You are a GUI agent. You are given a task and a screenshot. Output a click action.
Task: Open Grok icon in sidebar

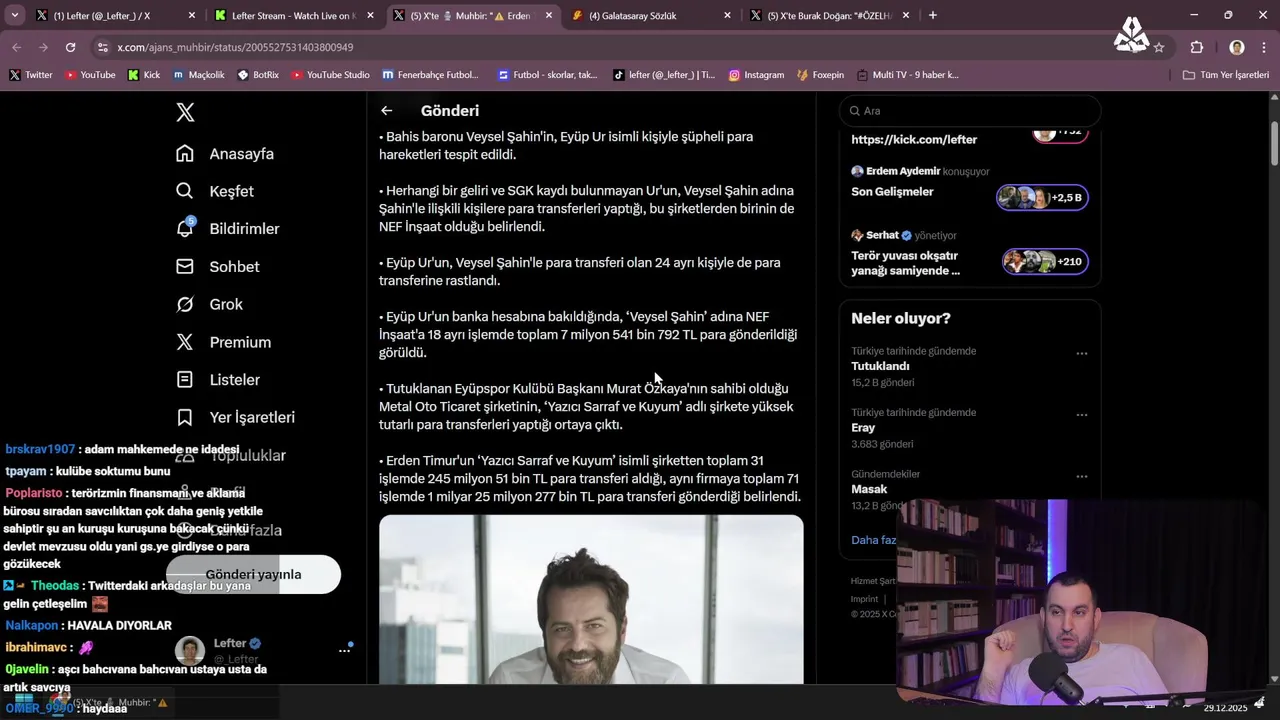[185, 304]
